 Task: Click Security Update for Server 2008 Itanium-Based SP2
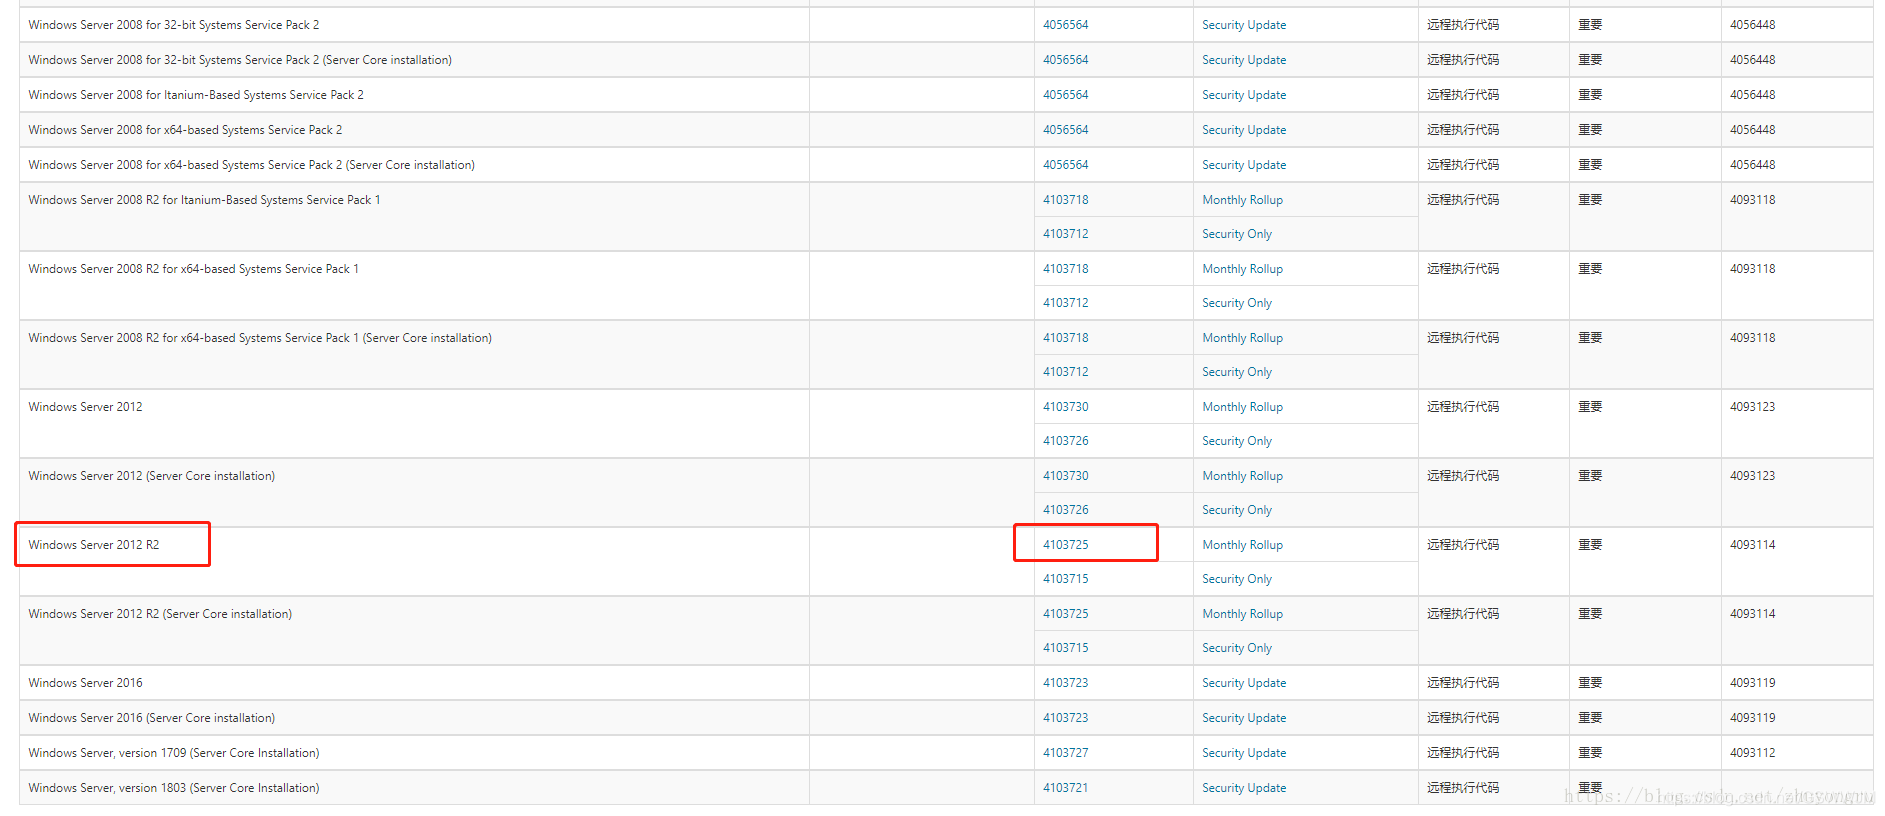(1244, 95)
